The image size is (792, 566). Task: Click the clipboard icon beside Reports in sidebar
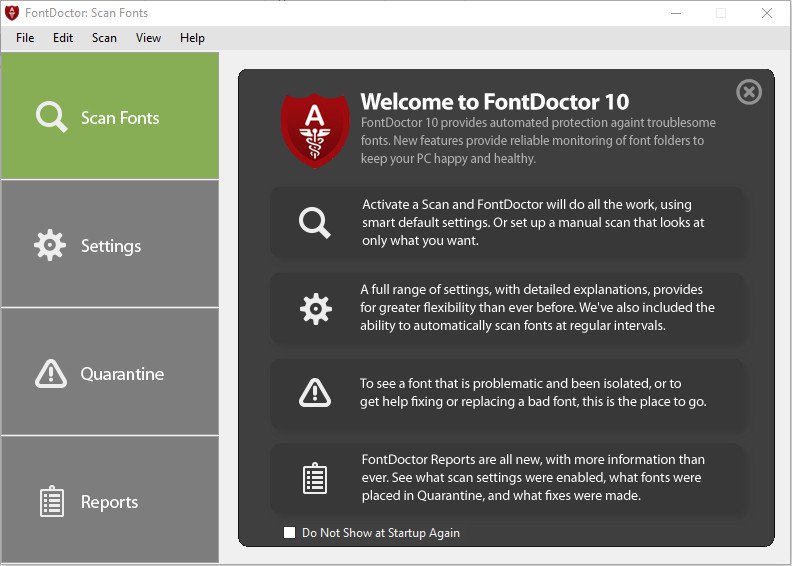(x=52, y=501)
